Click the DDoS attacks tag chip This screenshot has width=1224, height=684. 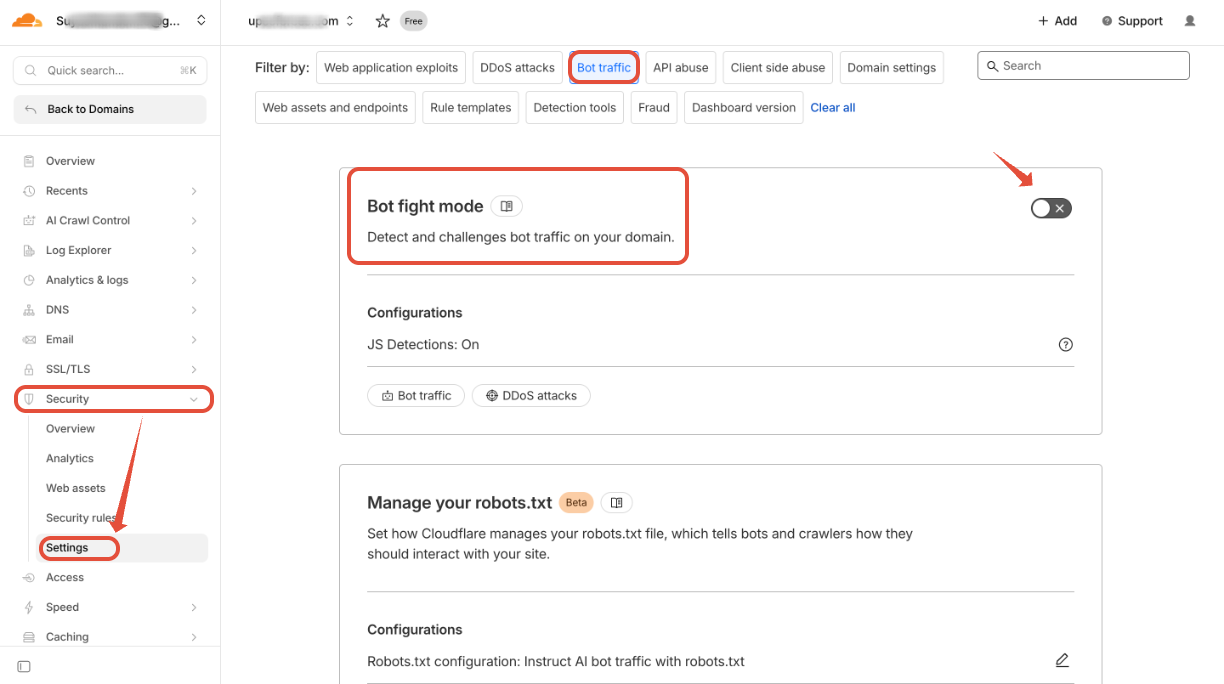(x=531, y=396)
